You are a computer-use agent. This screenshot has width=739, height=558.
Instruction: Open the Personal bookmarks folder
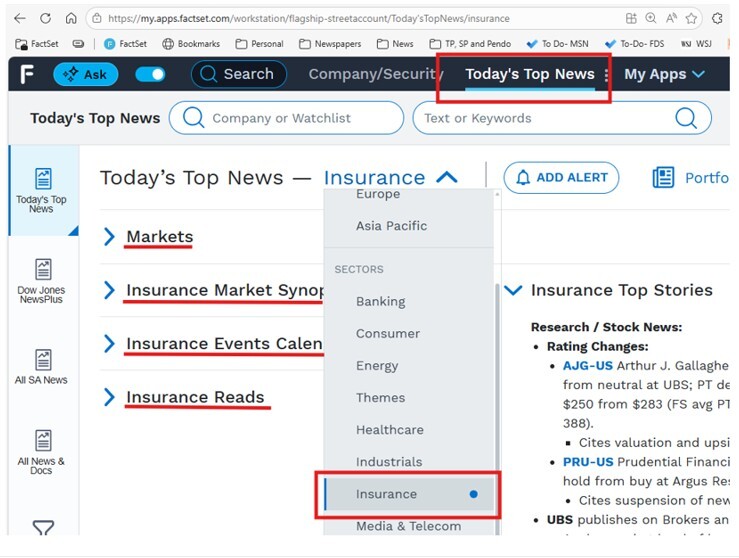259,44
